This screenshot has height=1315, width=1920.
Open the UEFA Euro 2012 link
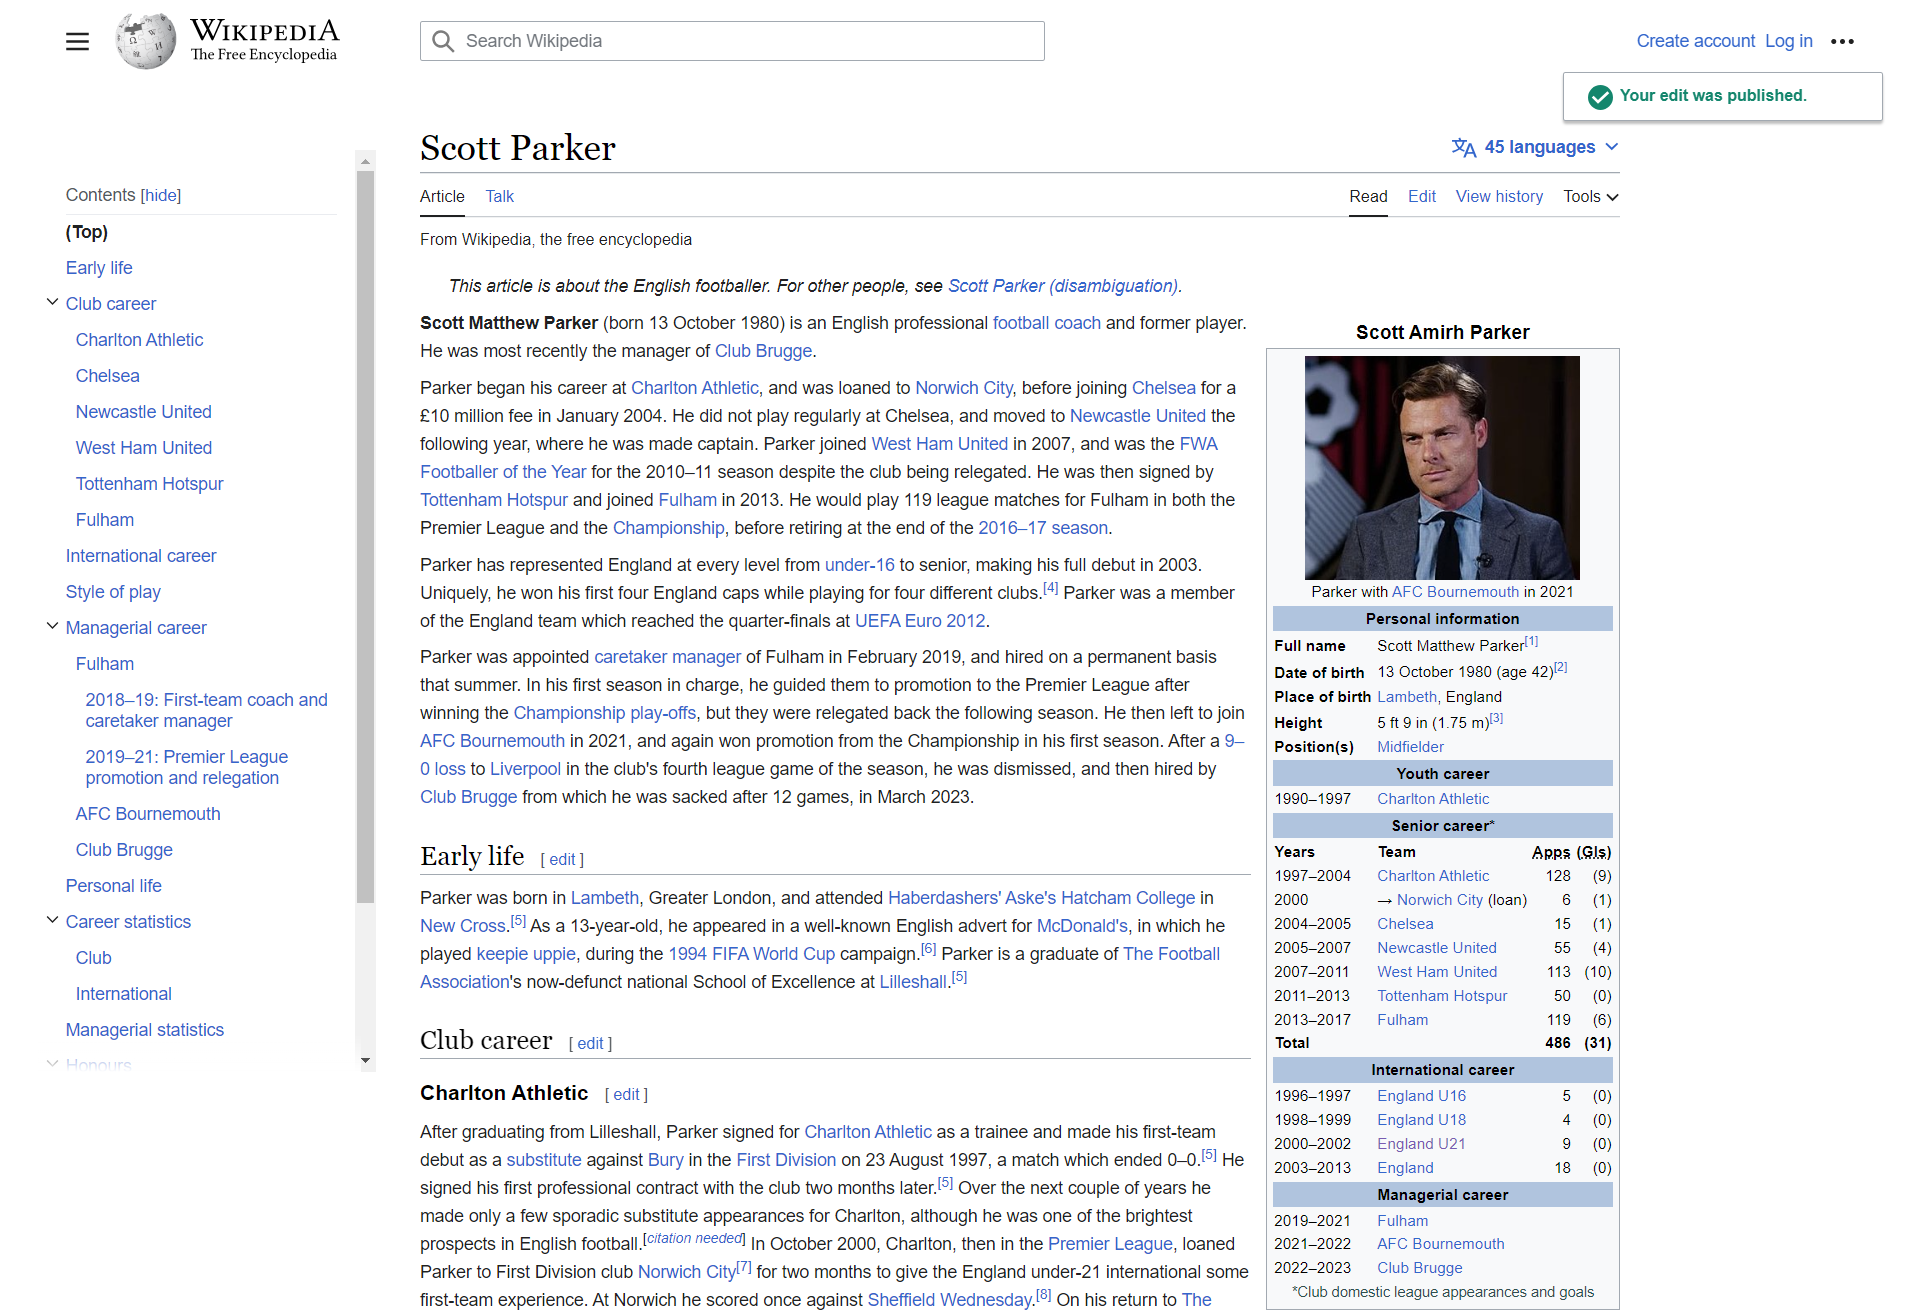click(x=920, y=621)
